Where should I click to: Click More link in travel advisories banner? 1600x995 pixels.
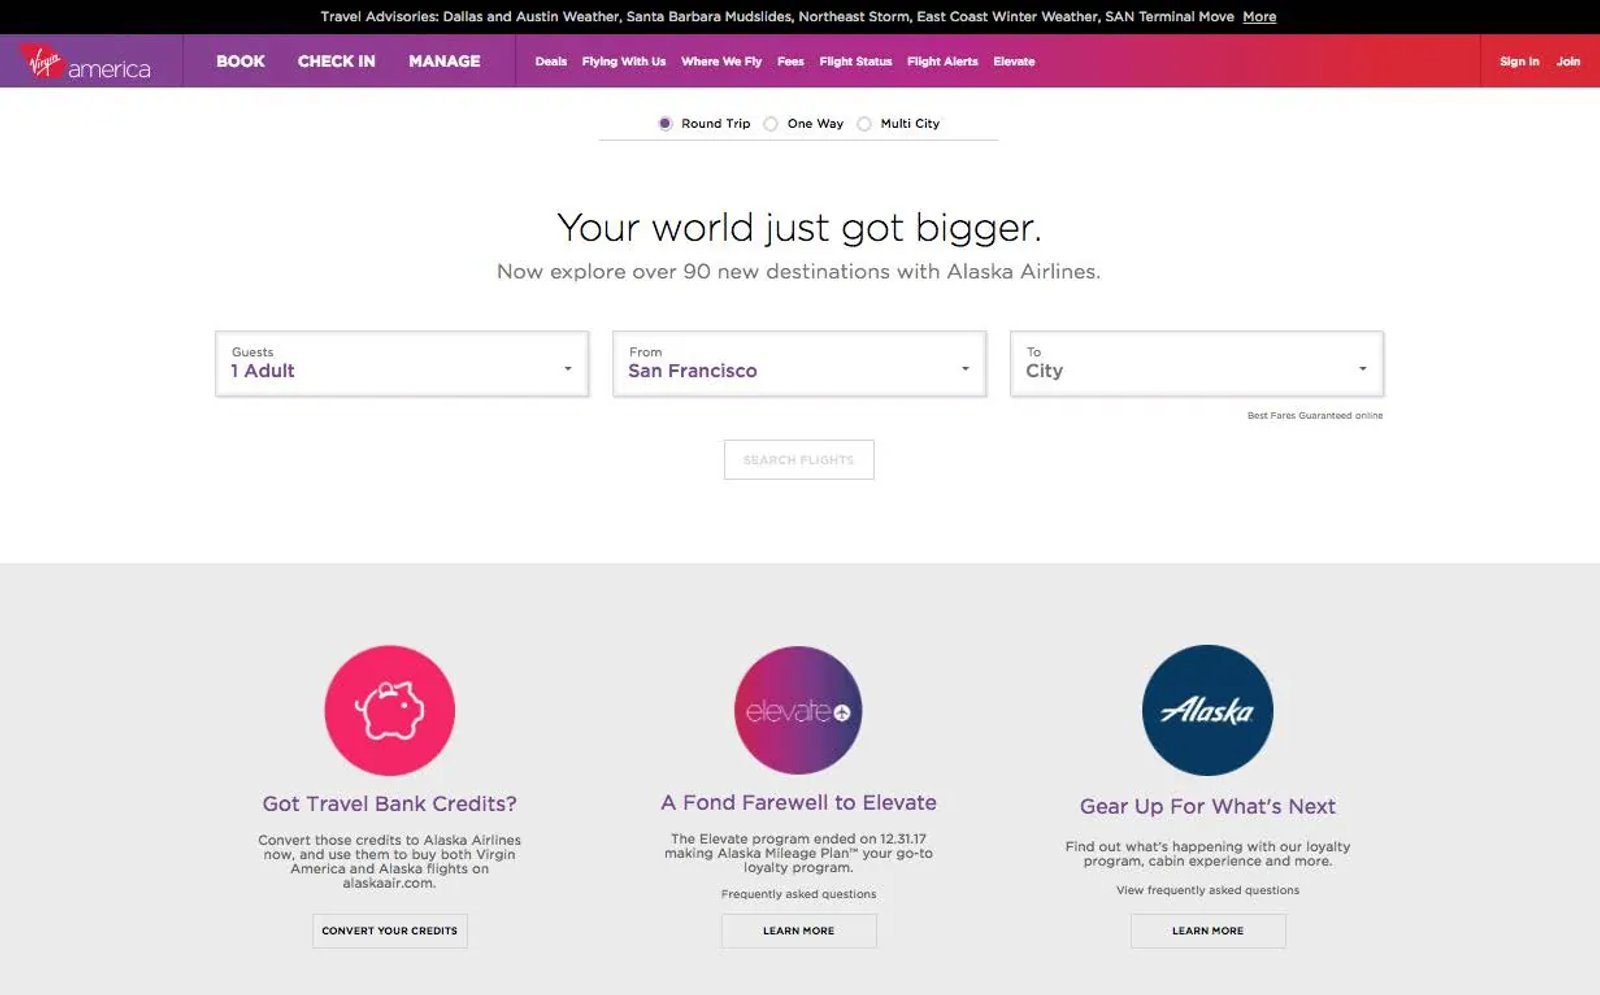pos(1259,17)
